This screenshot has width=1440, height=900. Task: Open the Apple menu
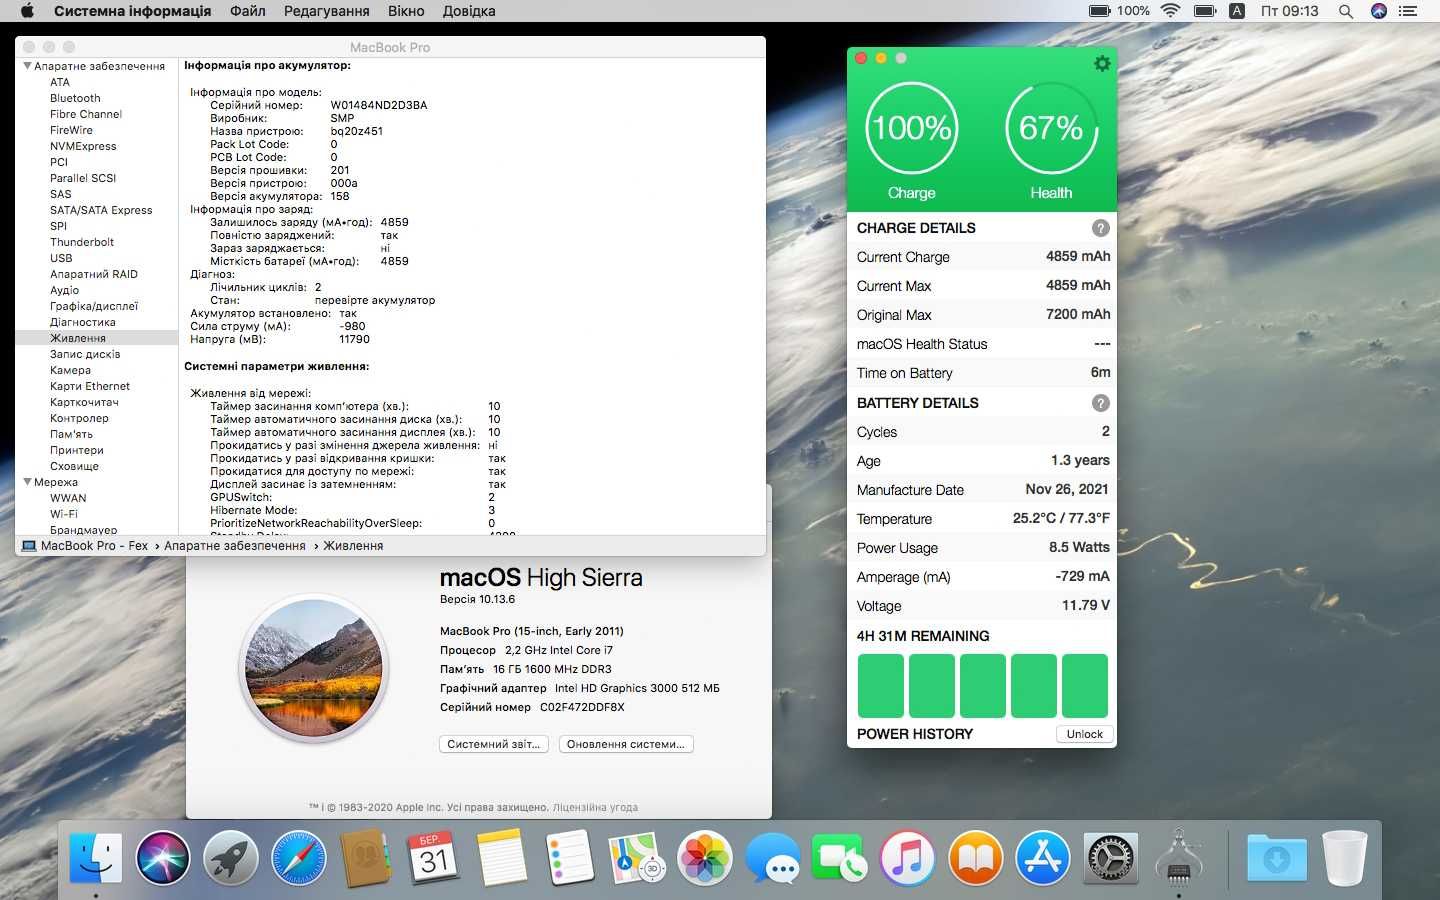tap(27, 11)
